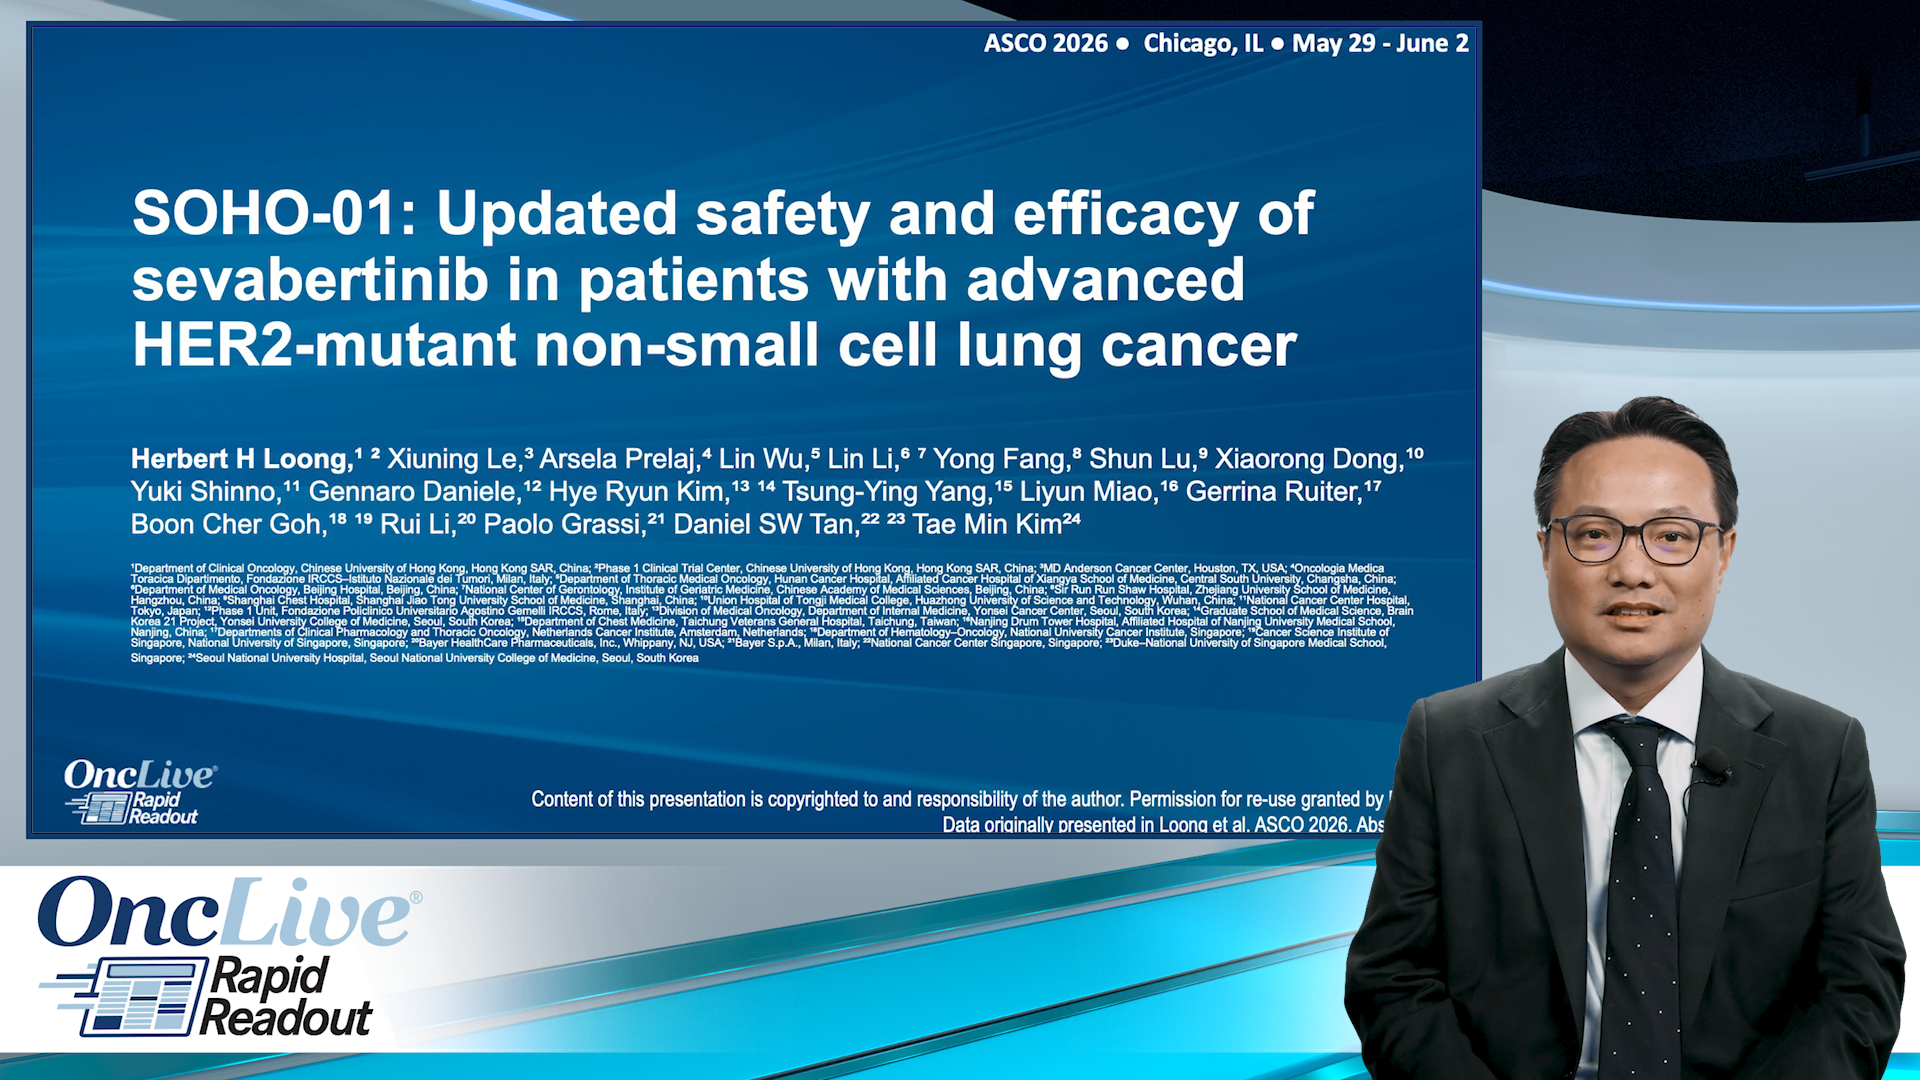Click the author name Arsela Prelaj

point(617,459)
